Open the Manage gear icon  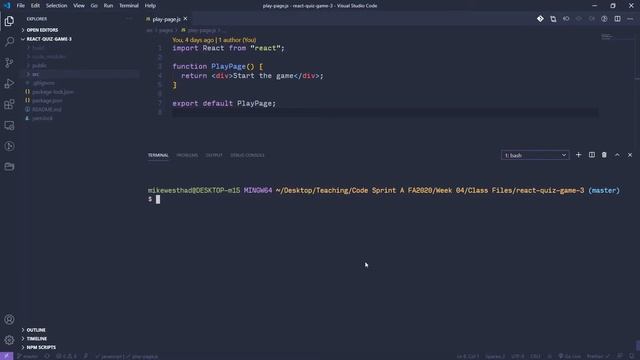pos(9,340)
